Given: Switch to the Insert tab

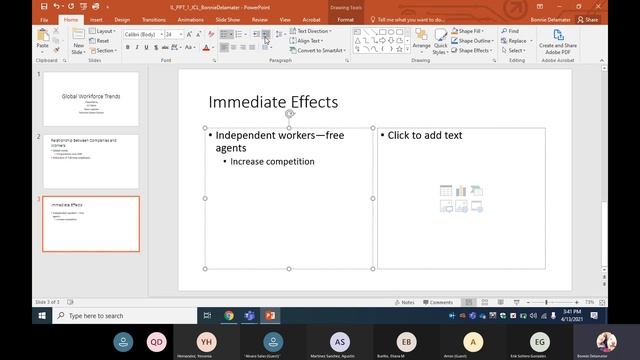Looking at the screenshot, I should [96, 20].
